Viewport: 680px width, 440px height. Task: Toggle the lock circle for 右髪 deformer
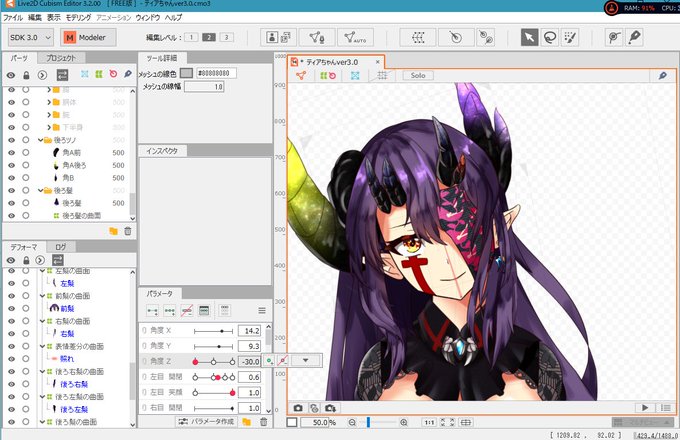[x=26, y=333]
